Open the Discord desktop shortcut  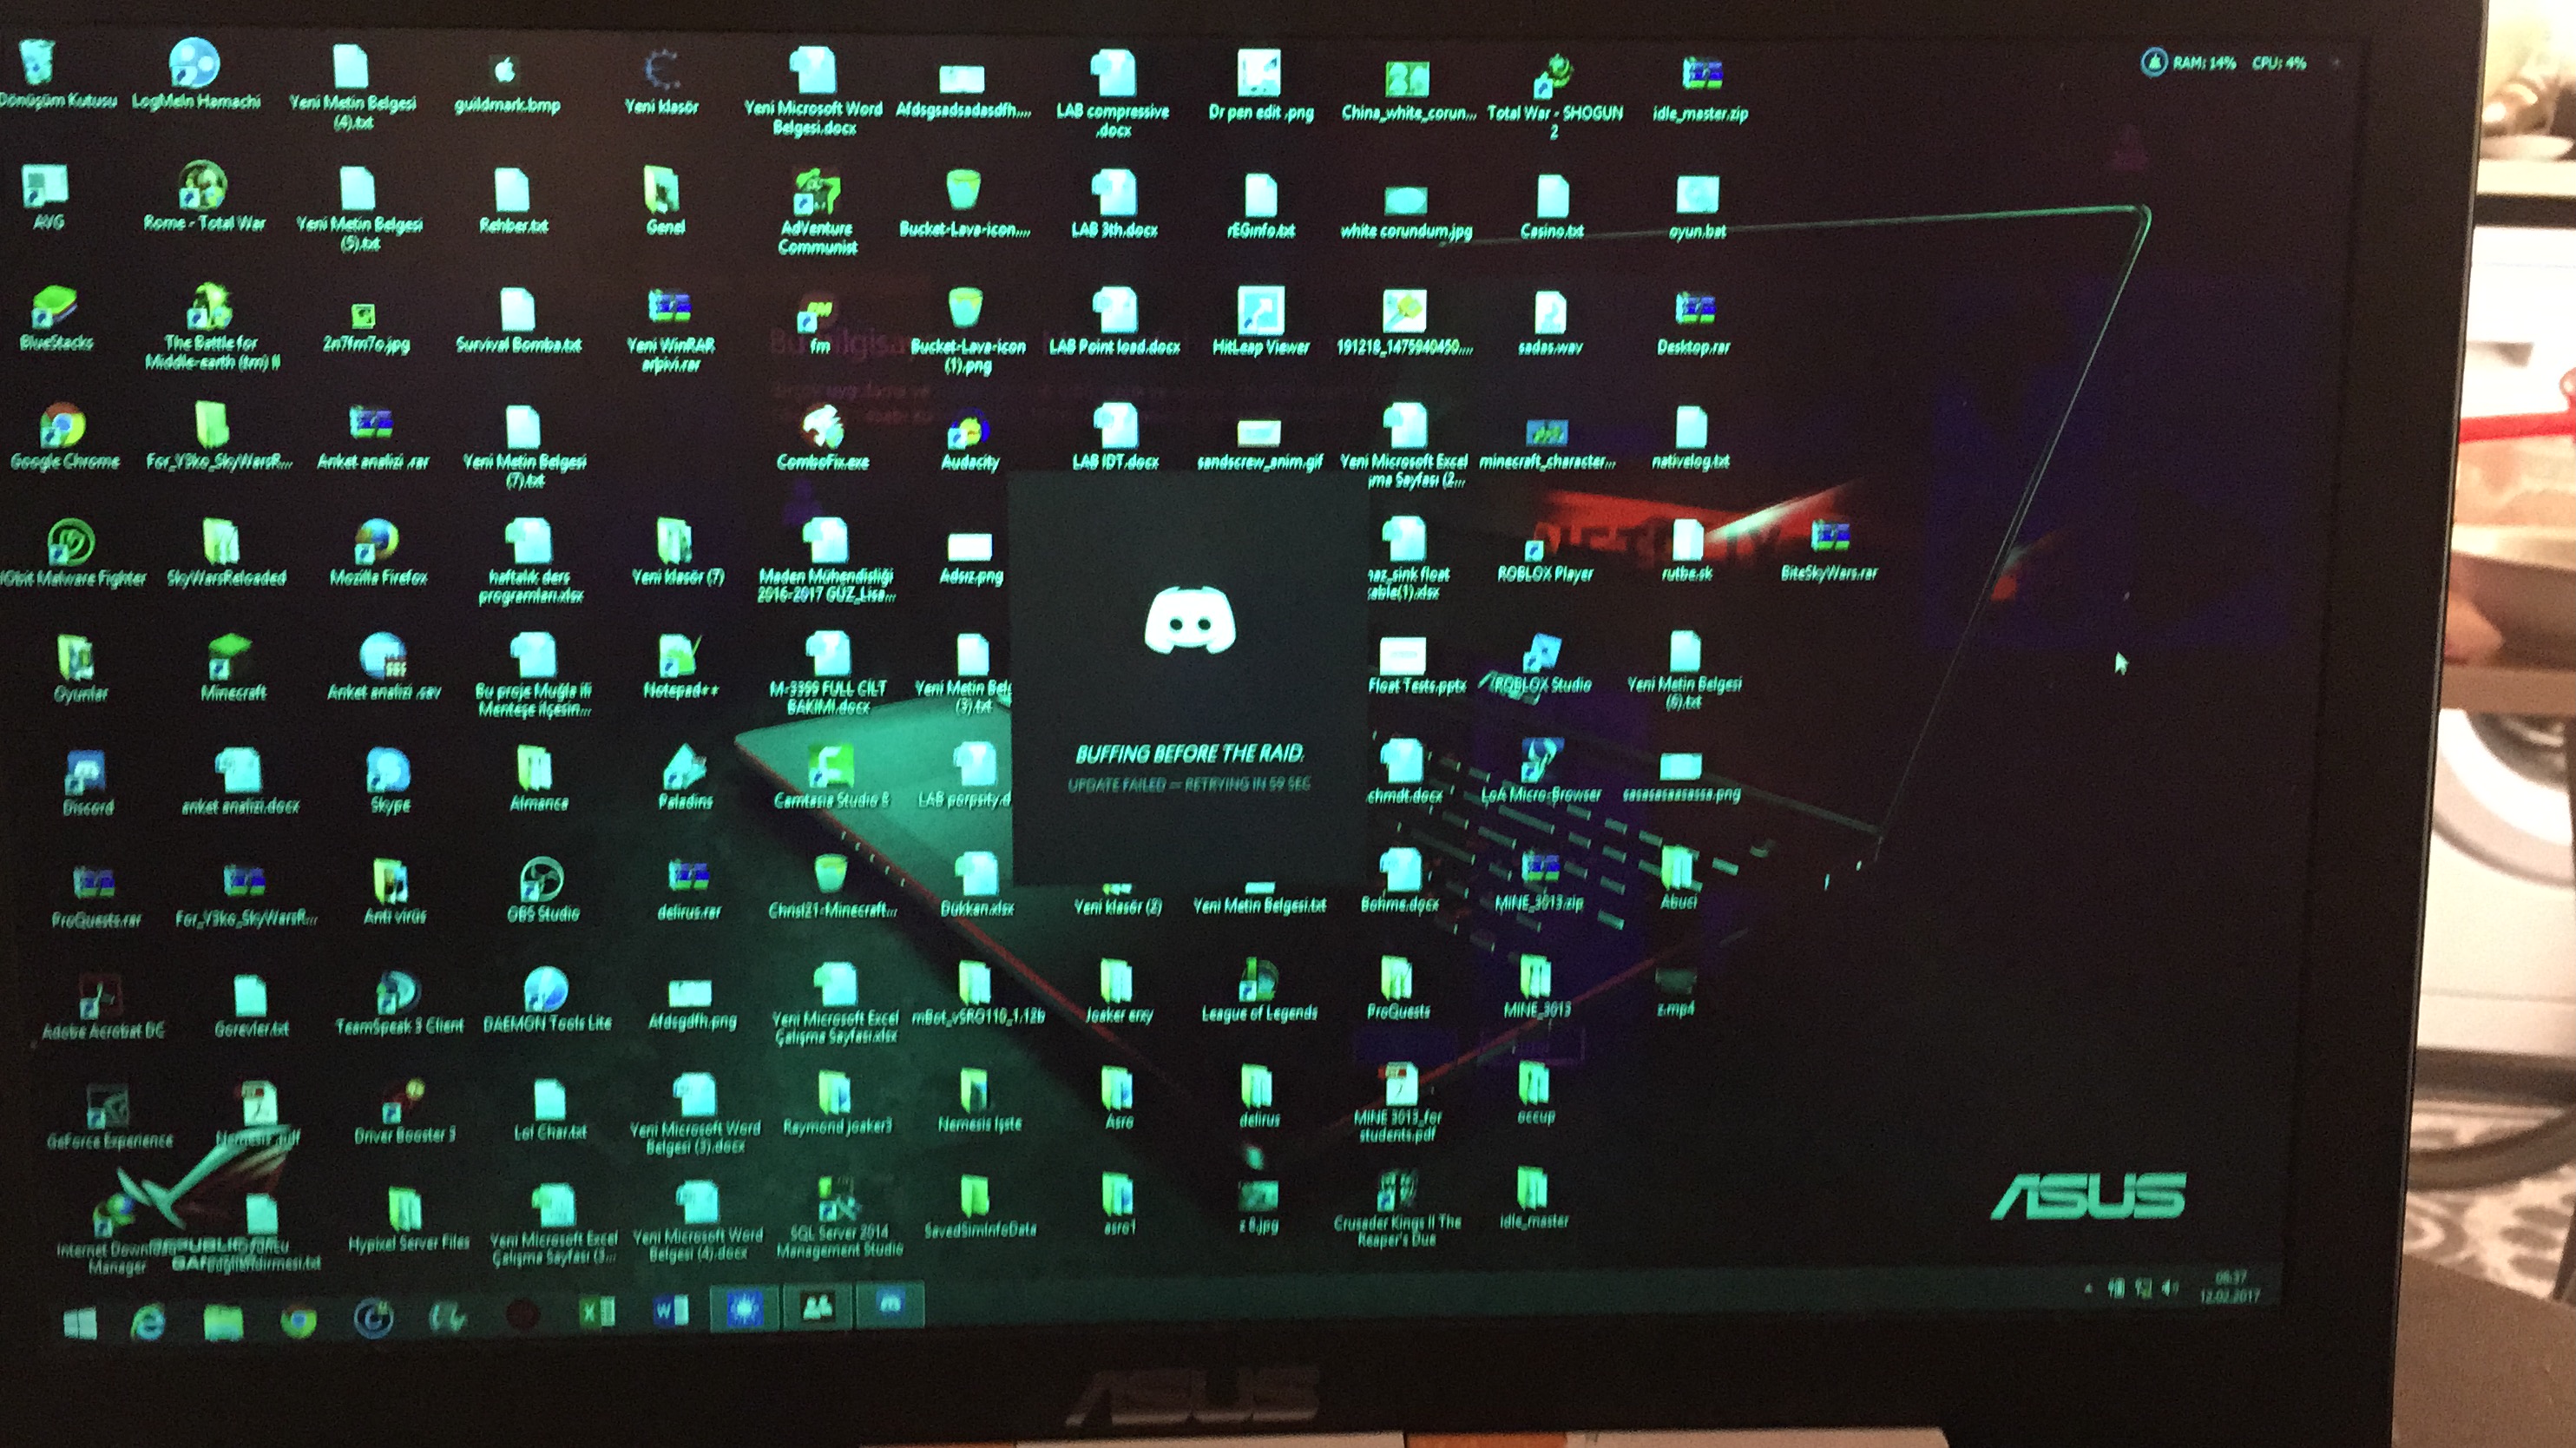click(x=87, y=783)
